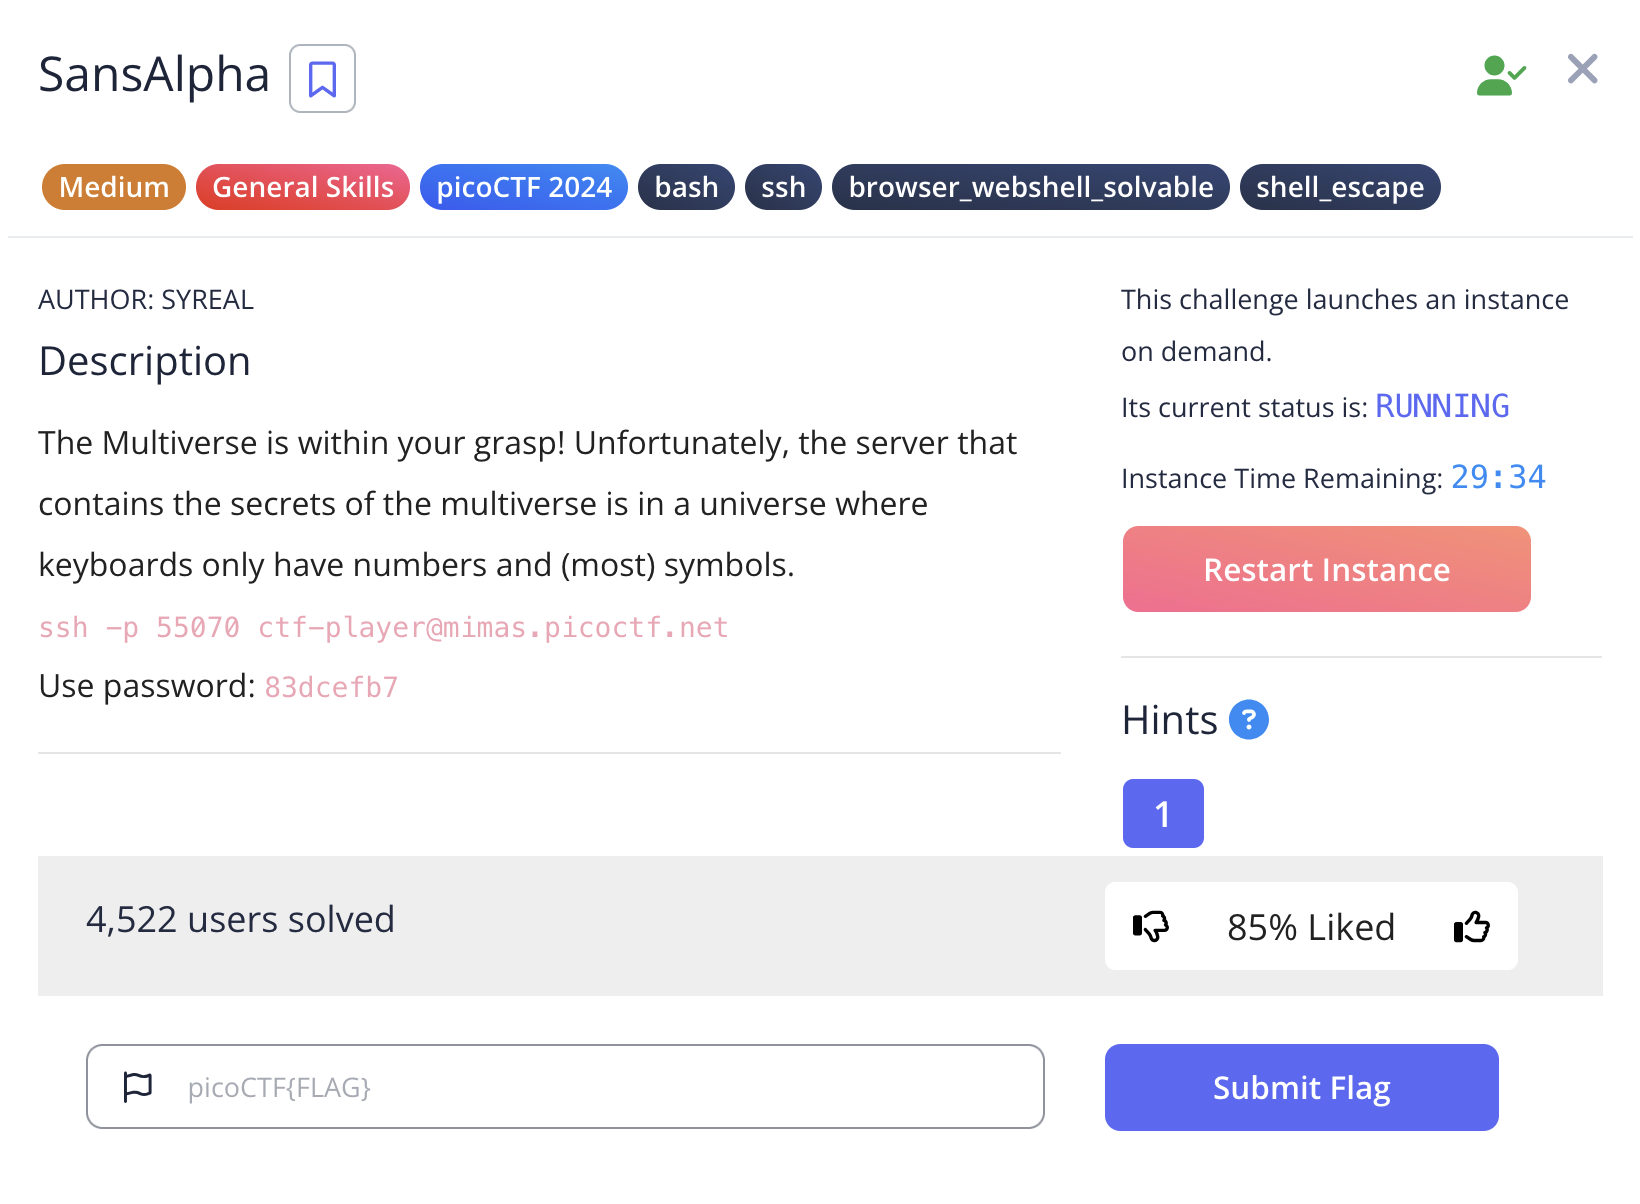Click the shell_escape tag

(1340, 187)
